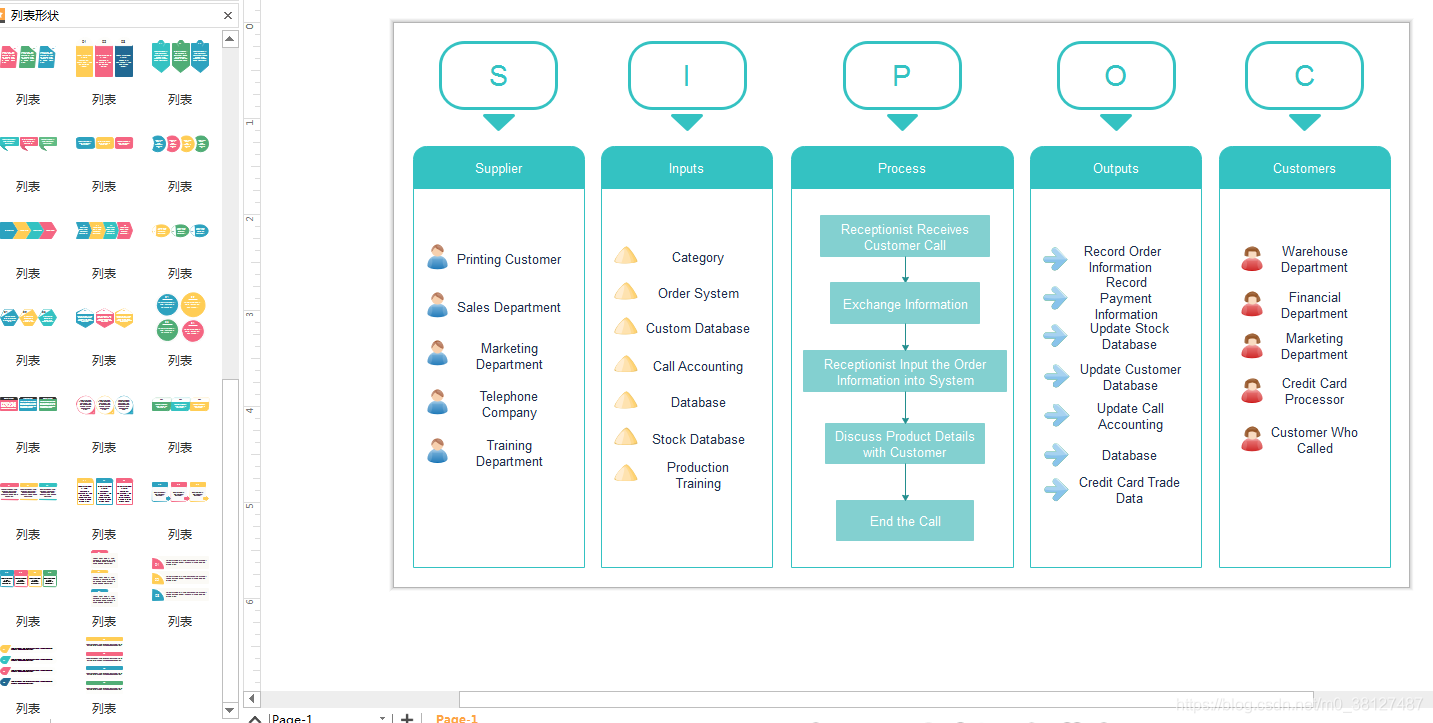Click arrow icon beside Record Order Information
Image resolution: width=1433 pixels, height=723 pixels.
[x=1056, y=259]
